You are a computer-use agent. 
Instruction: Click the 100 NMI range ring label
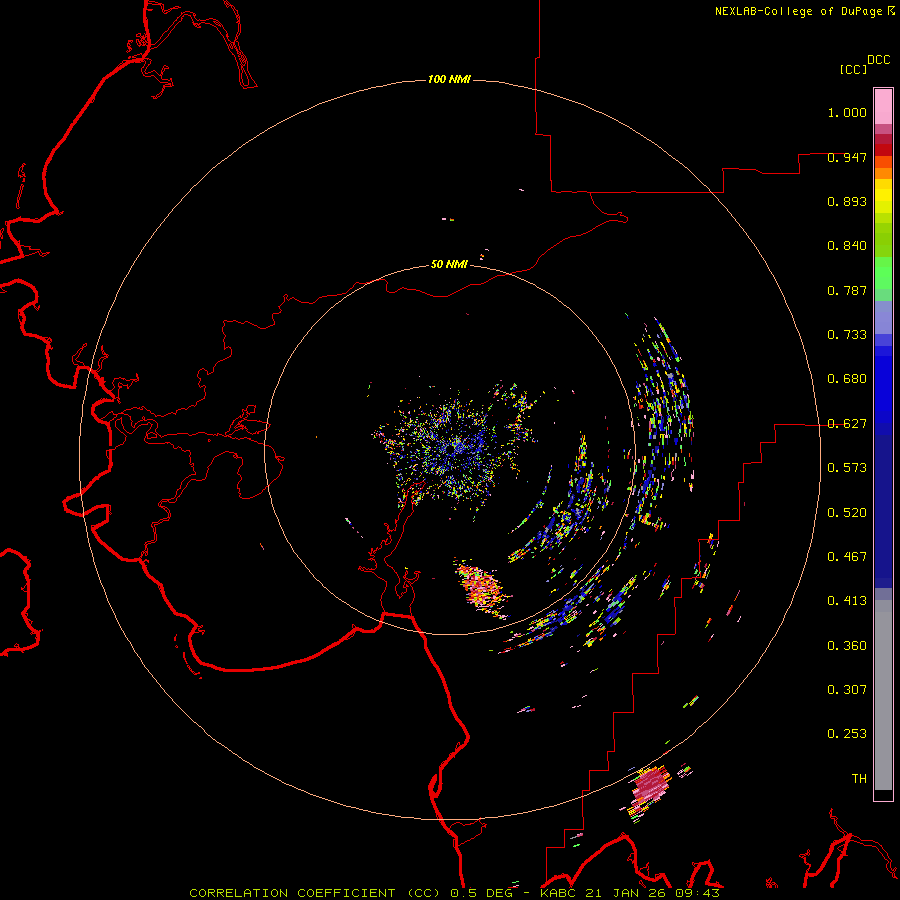[x=449, y=79]
